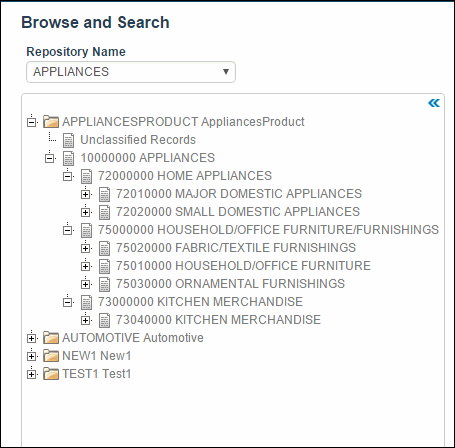The image size is (455, 448).
Task: Select 75030000 ORNAMENTAL FURNISHINGS label
Action: (230, 284)
